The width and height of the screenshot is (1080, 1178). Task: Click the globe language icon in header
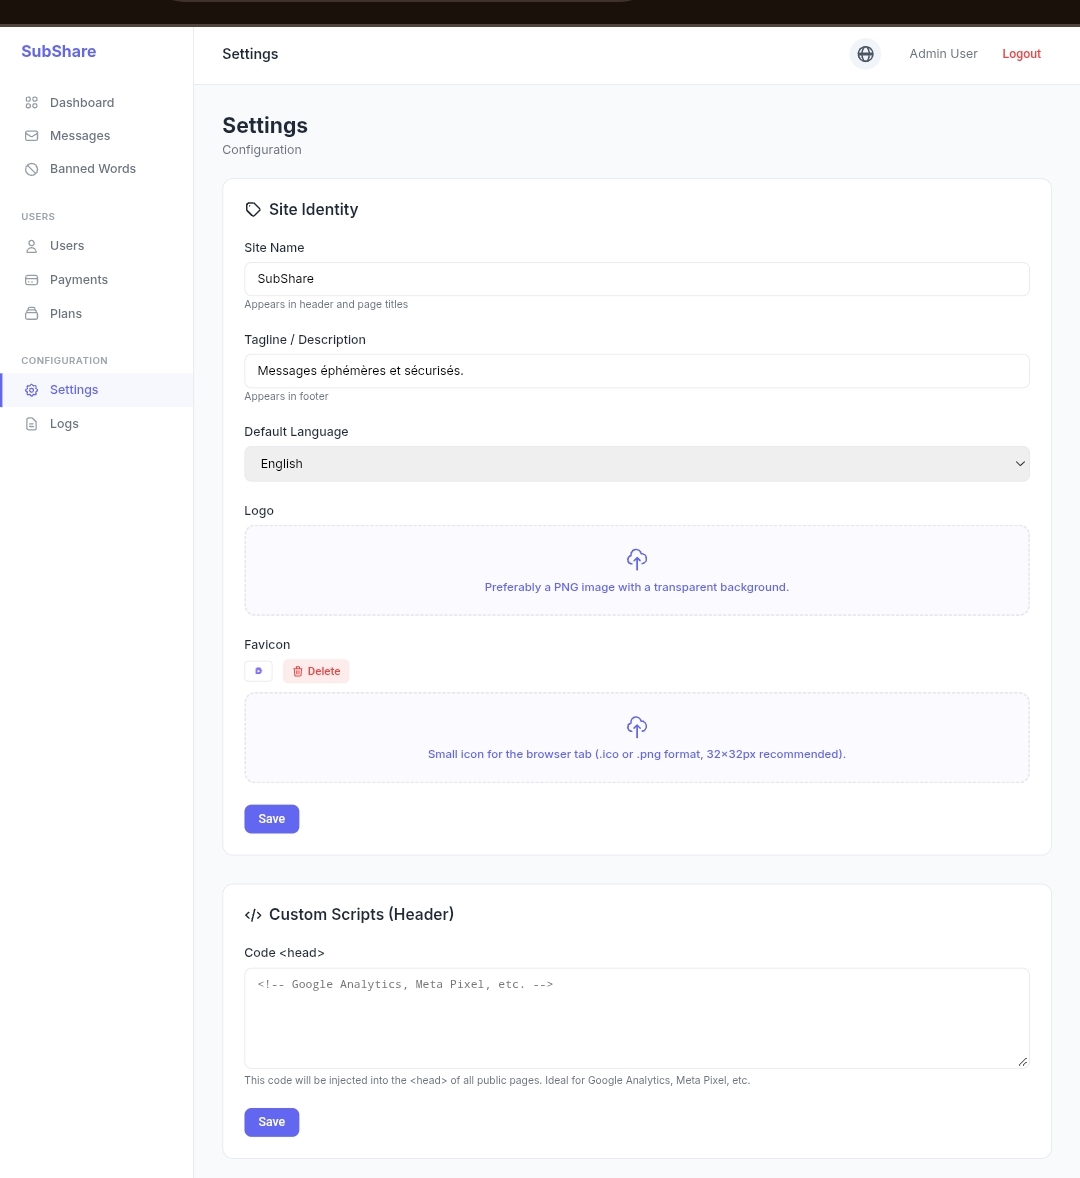865,54
